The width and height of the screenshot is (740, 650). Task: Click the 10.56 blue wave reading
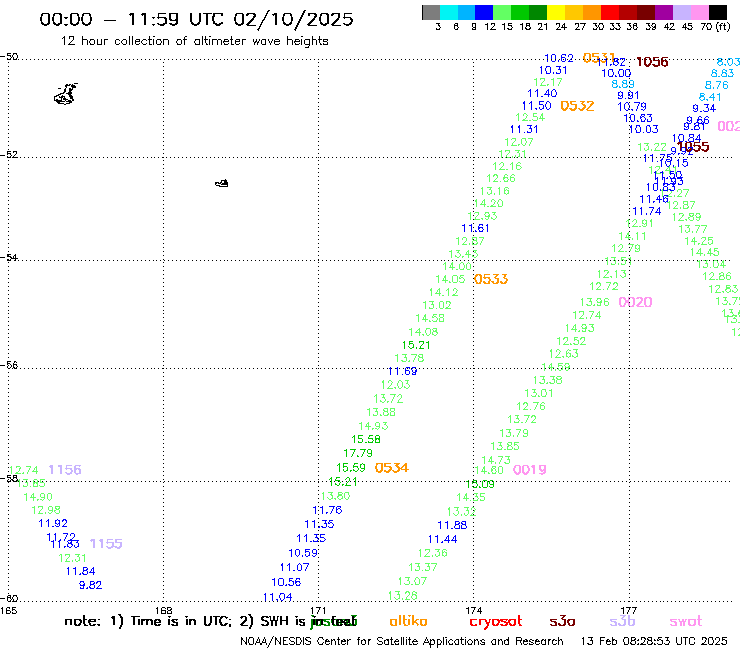pos(286,582)
